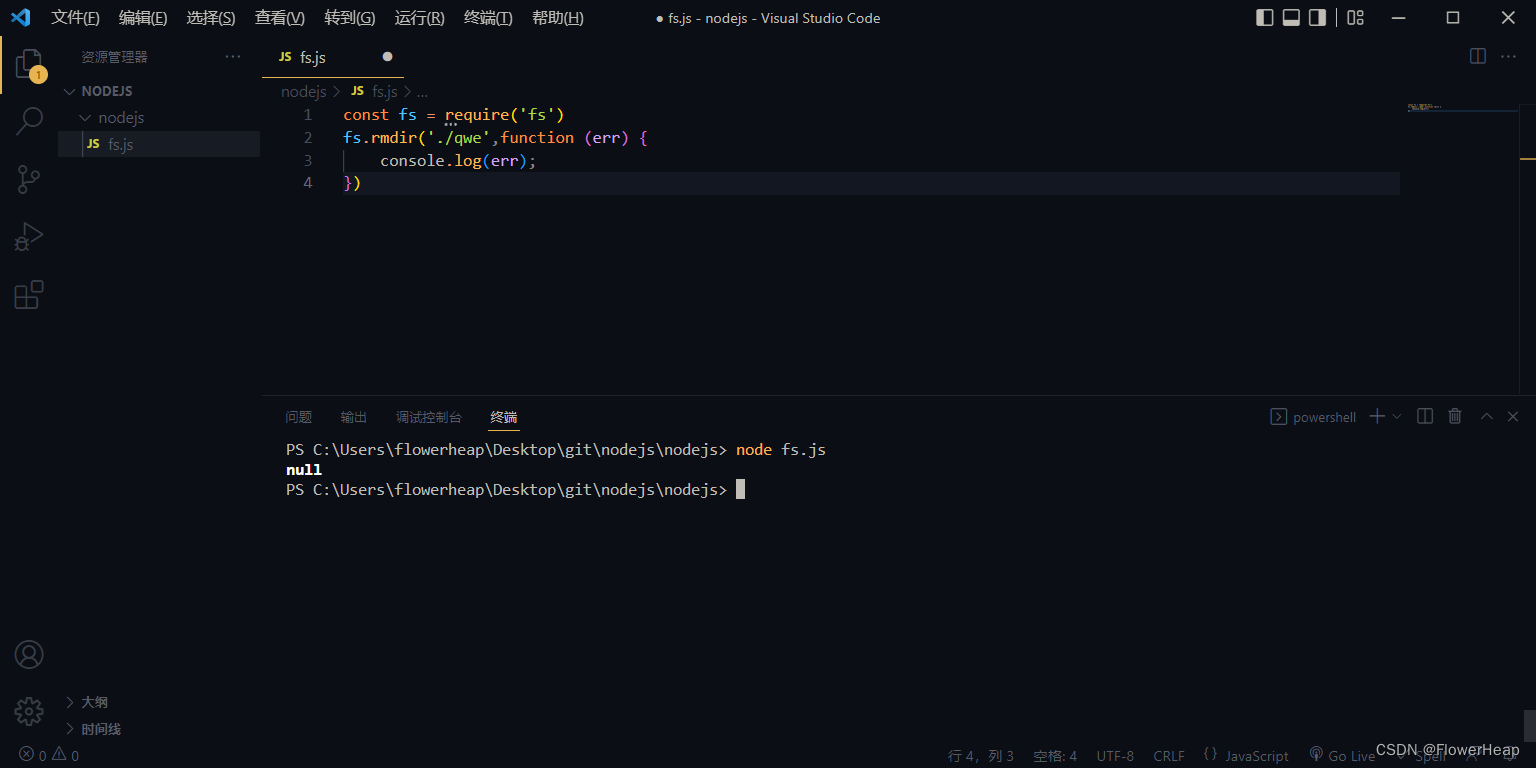Close the terminal panel
This screenshot has height=768, width=1536.
click(x=1513, y=416)
